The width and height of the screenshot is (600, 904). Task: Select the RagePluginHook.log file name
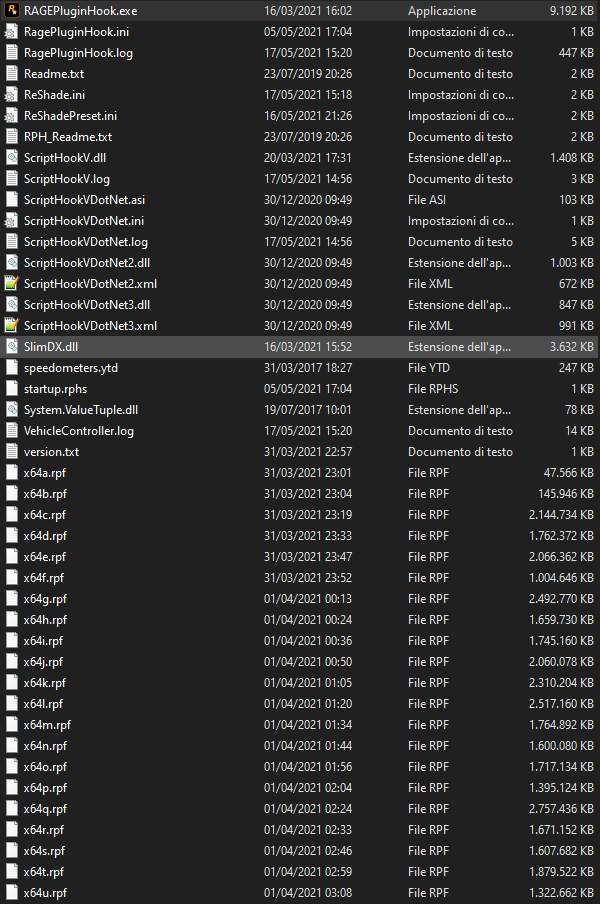(x=77, y=53)
